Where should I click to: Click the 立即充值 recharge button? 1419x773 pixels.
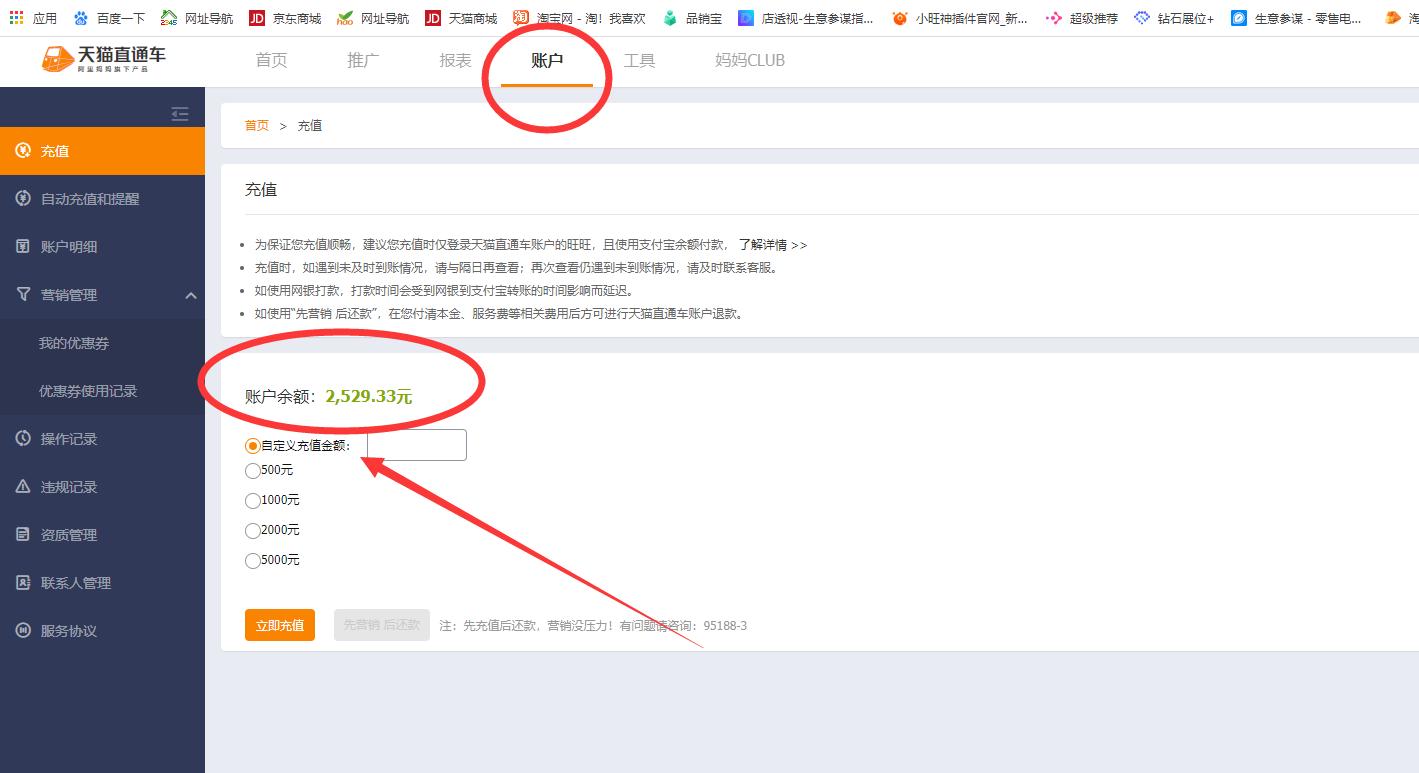pyautogui.click(x=279, y=624)
